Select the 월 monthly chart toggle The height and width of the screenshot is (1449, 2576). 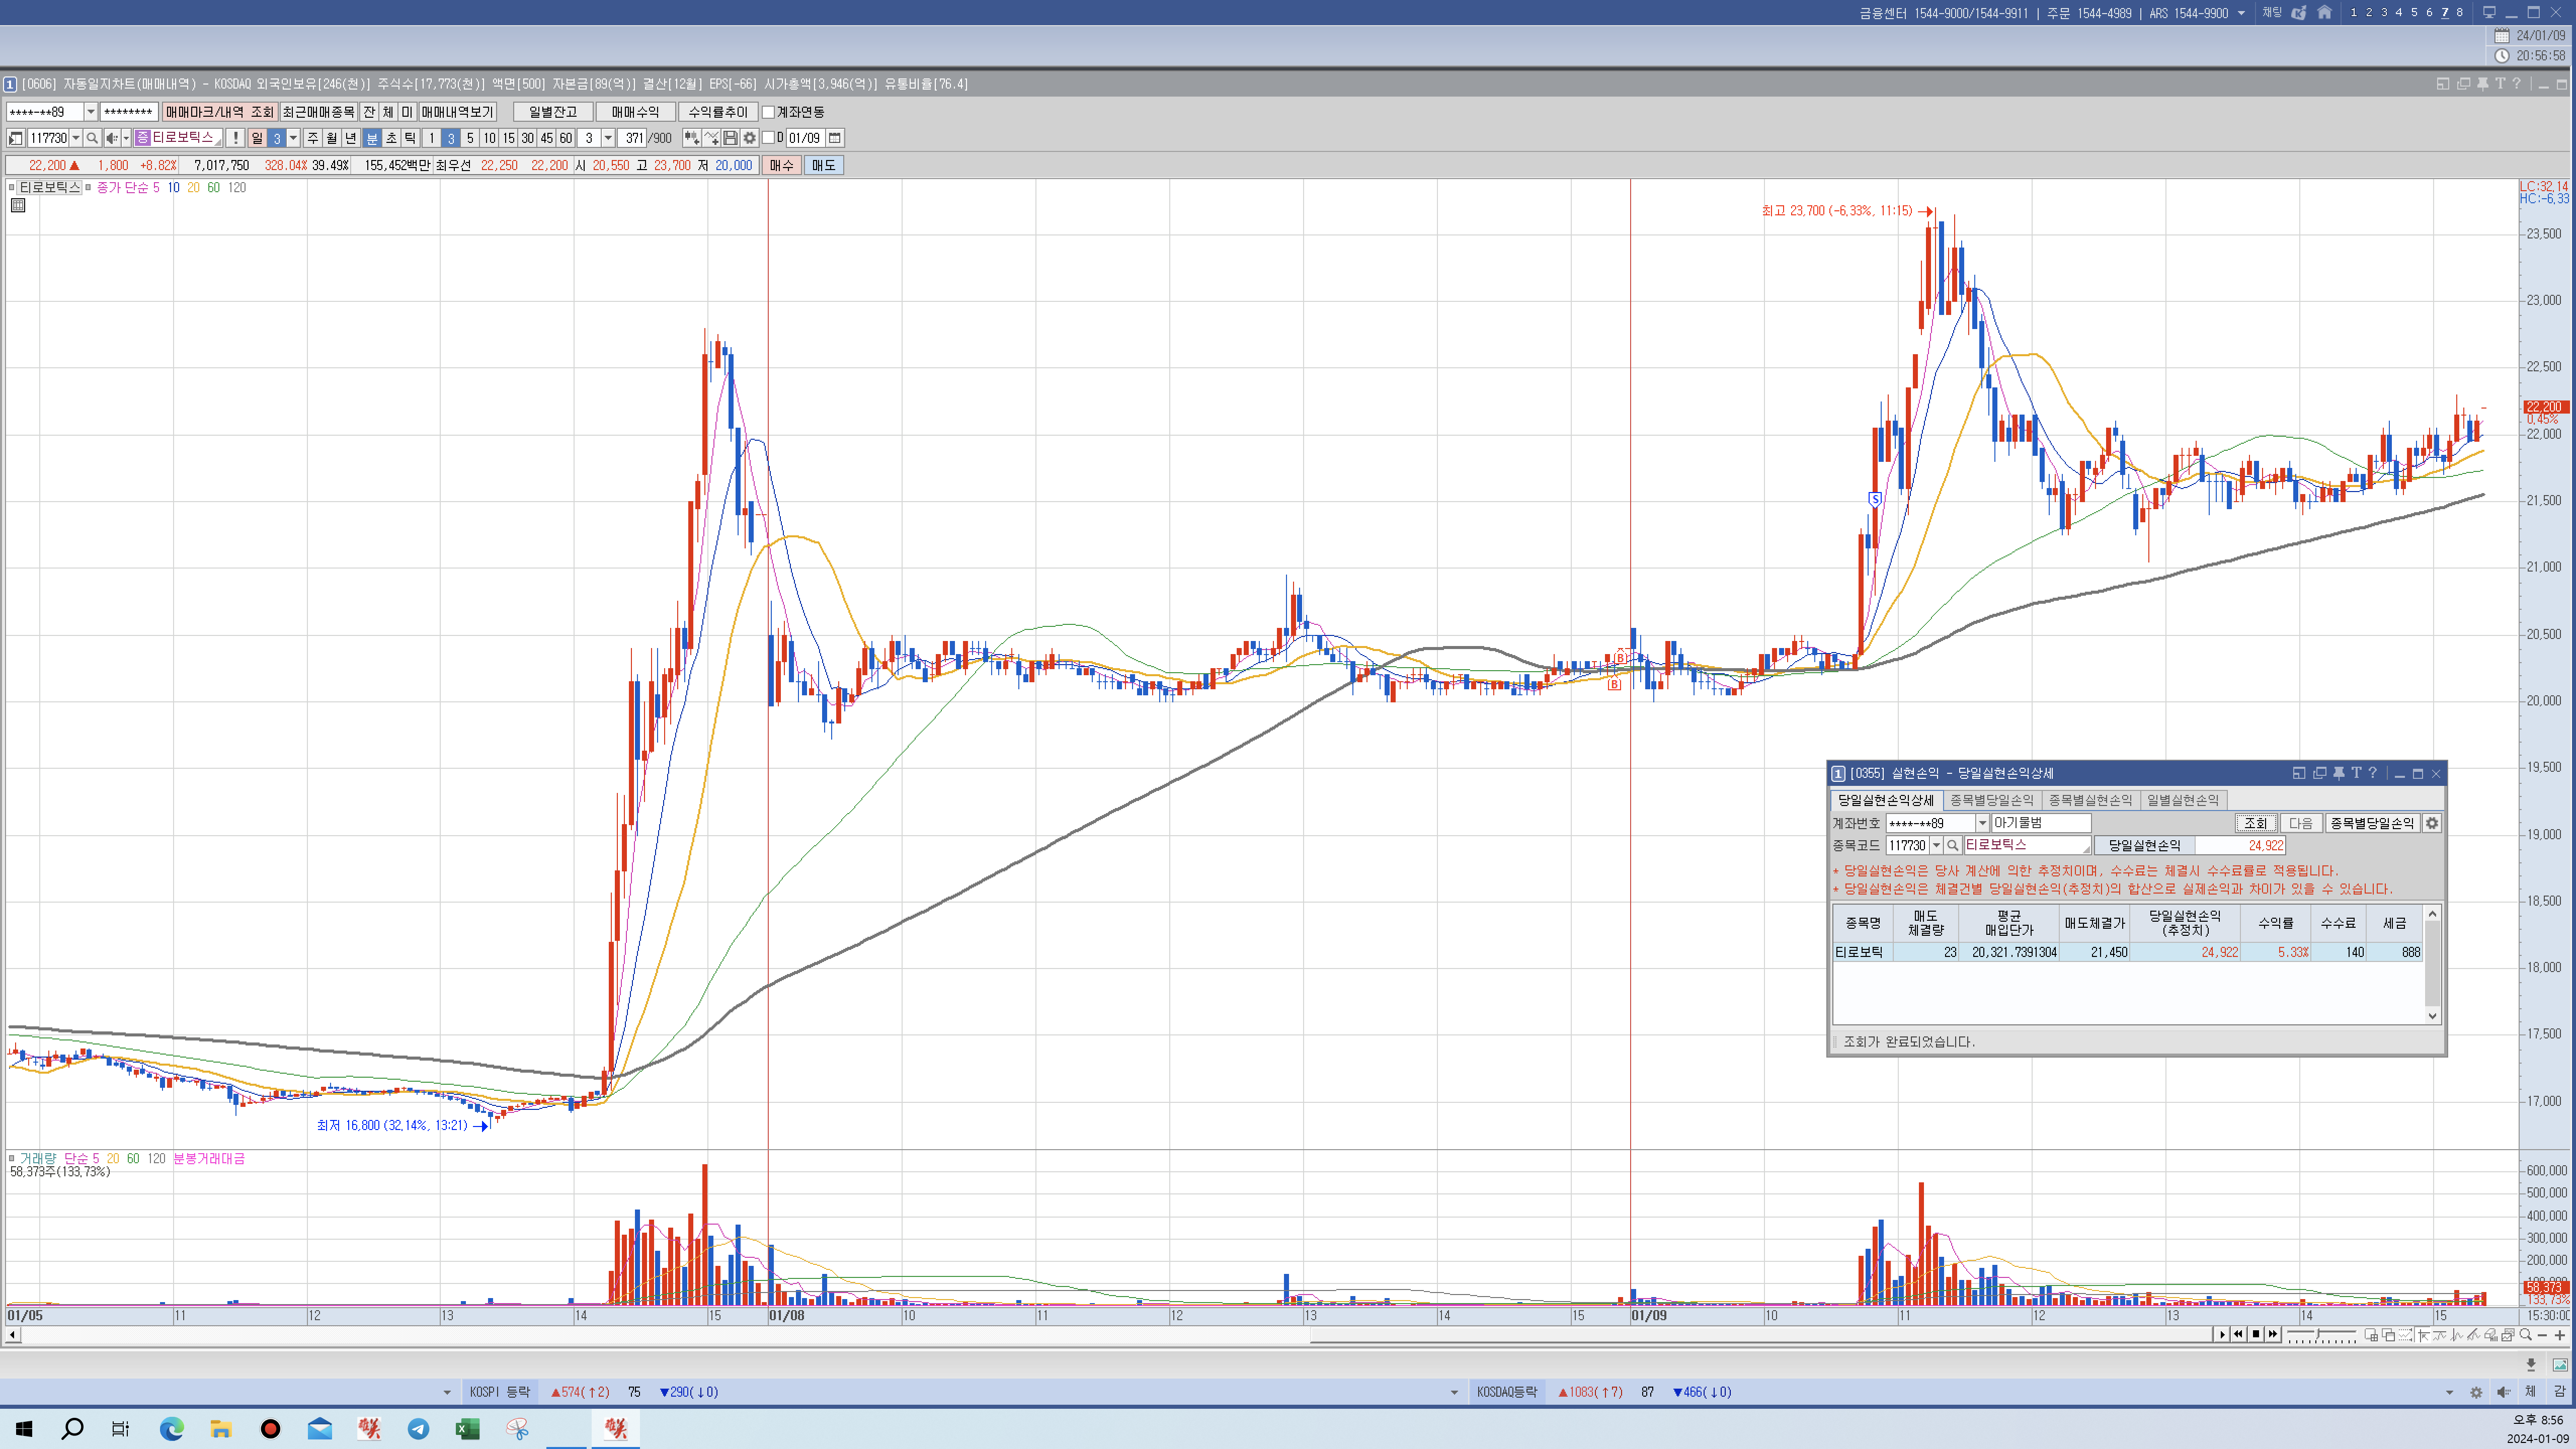(x=331, y=138)
